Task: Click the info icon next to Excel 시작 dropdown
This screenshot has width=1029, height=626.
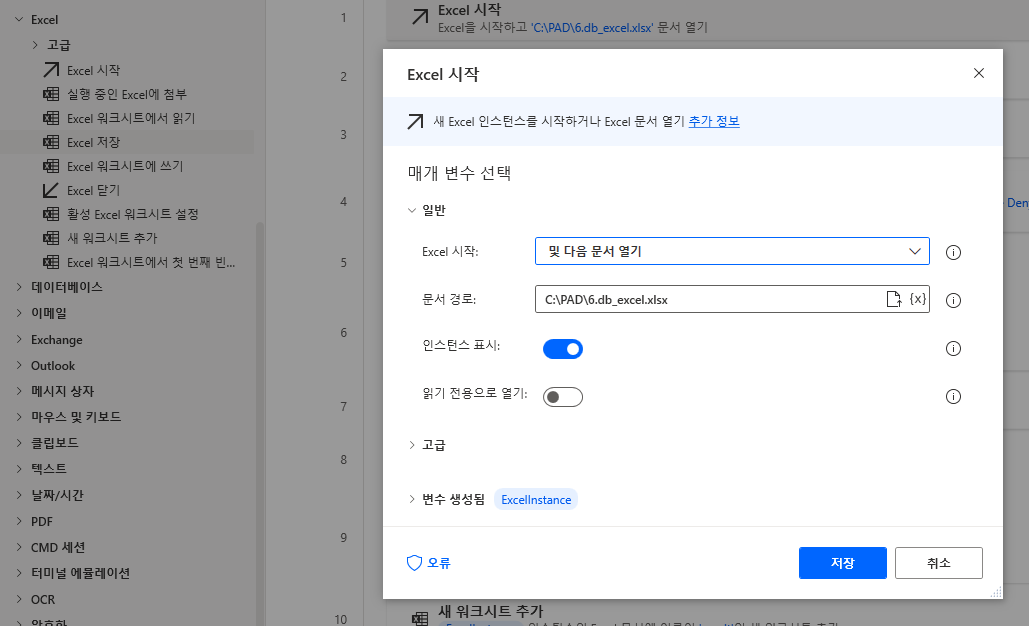Action: pos(953,252)
